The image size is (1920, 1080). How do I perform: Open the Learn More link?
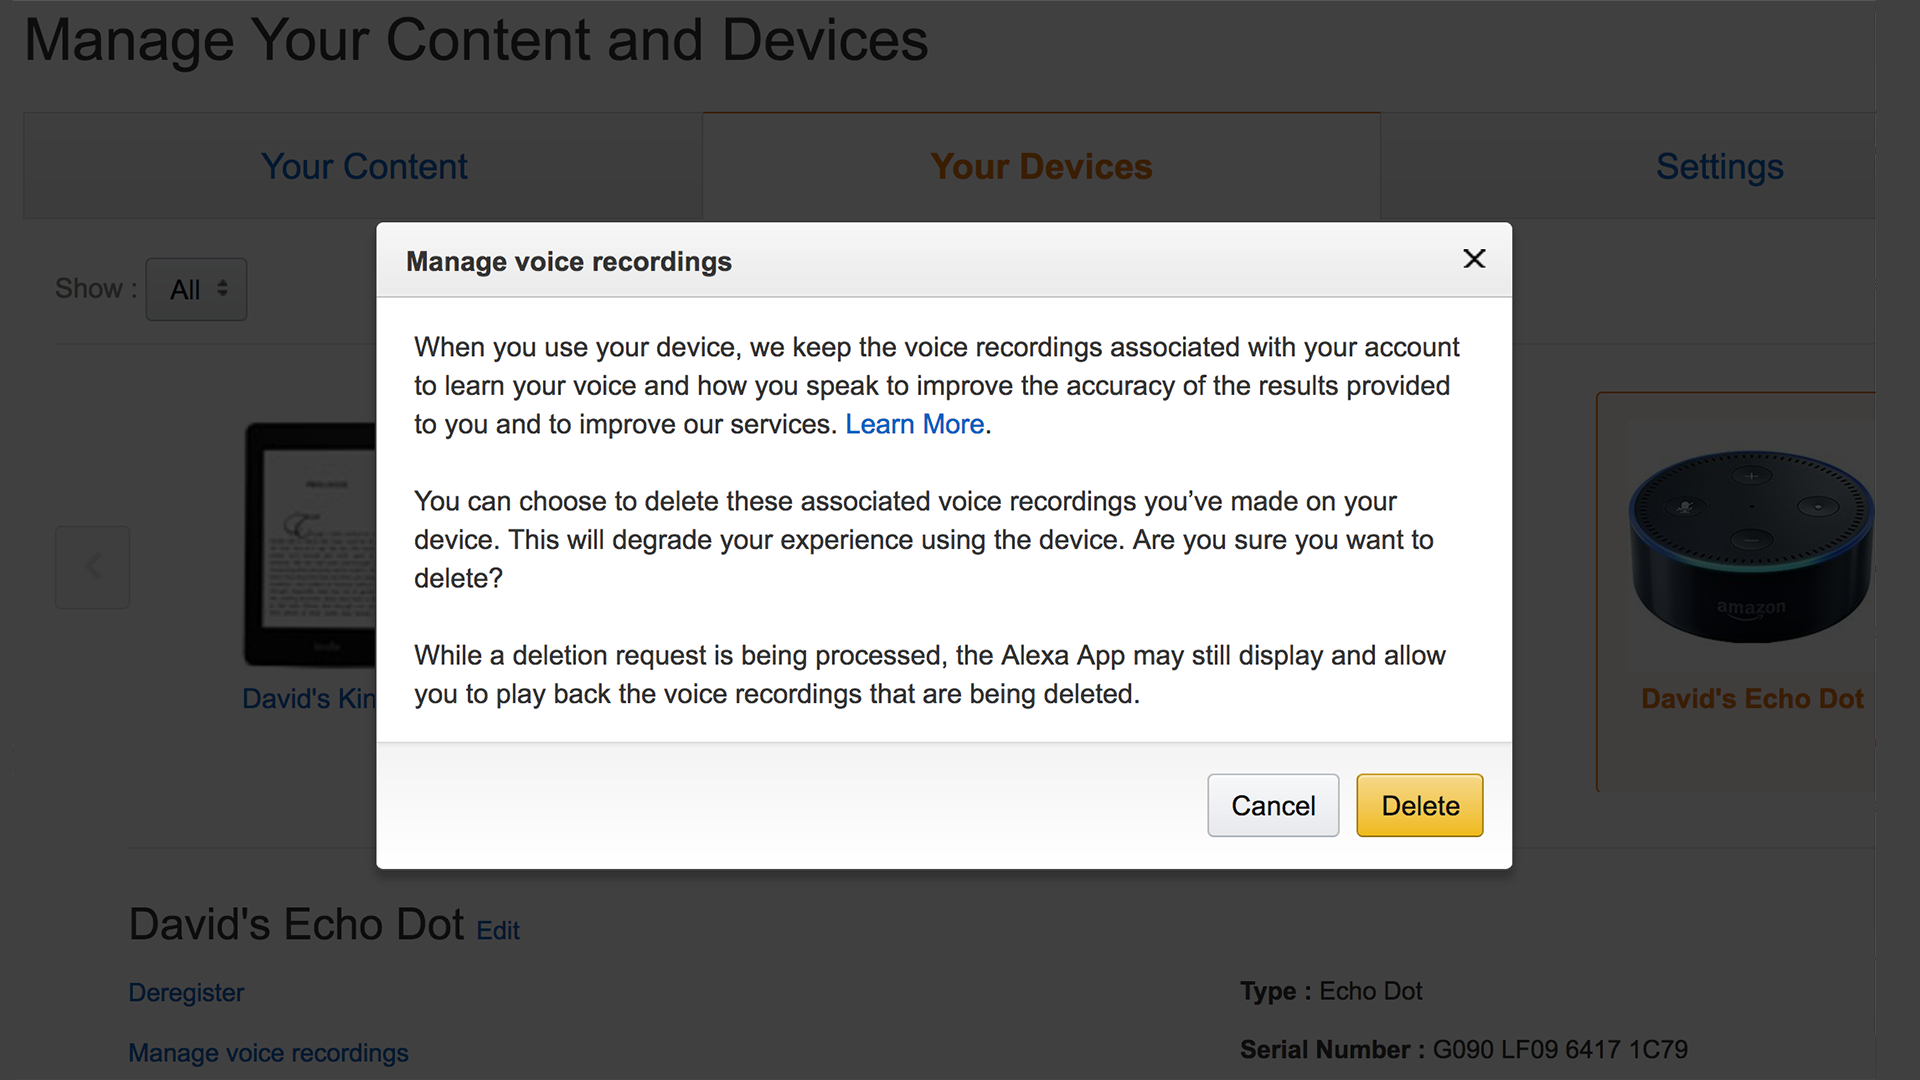[x=914, y=424]
